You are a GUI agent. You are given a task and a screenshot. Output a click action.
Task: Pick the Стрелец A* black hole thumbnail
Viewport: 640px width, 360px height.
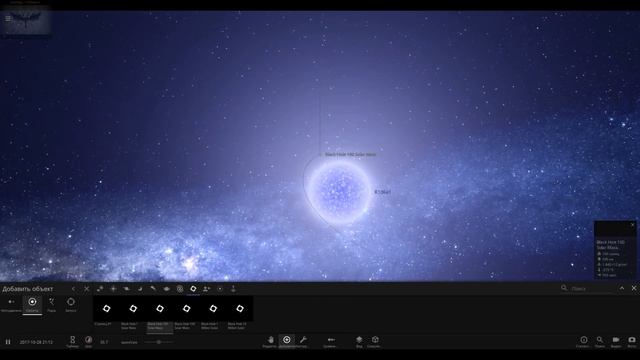pos(107,309)
